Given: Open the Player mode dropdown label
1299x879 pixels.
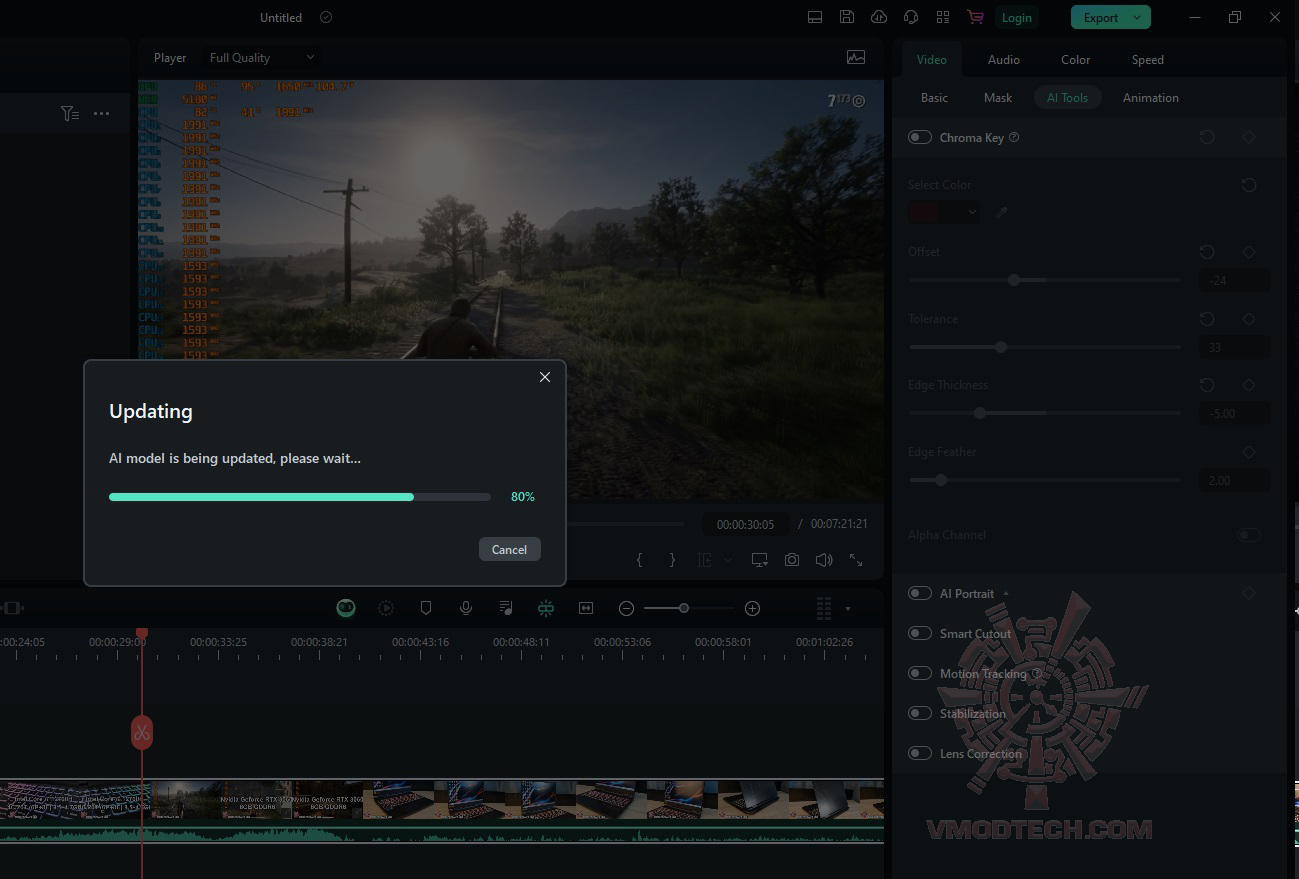Looking at the screenshot, I should click(170, 58).
